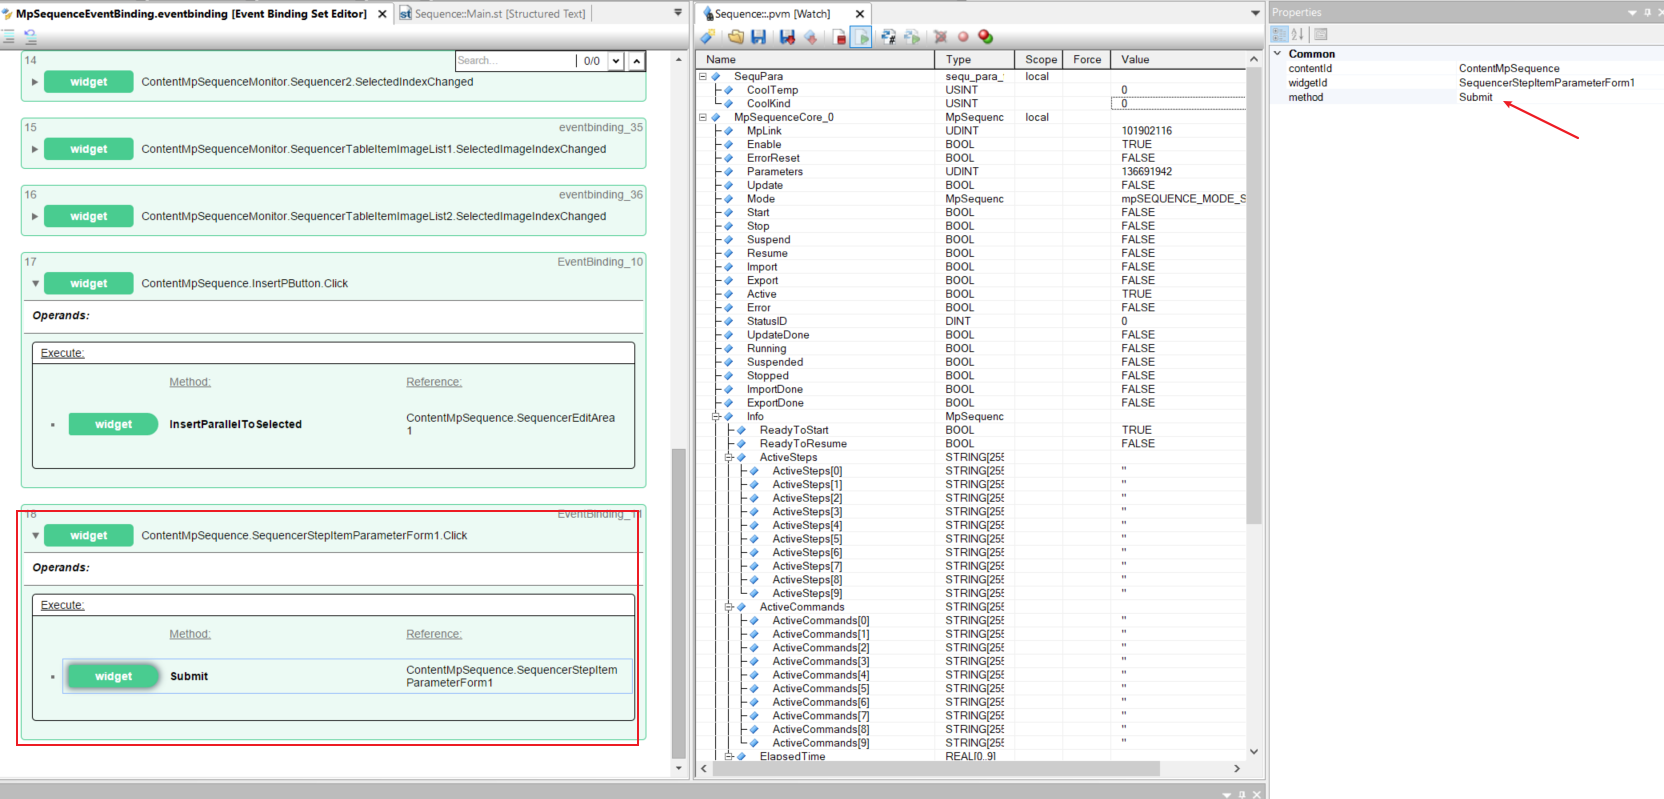The width and height of the screenshot is (1664, 799).
Task: Click the red and green circles icon in Watch toolbar
Action: tap(986, 37)
